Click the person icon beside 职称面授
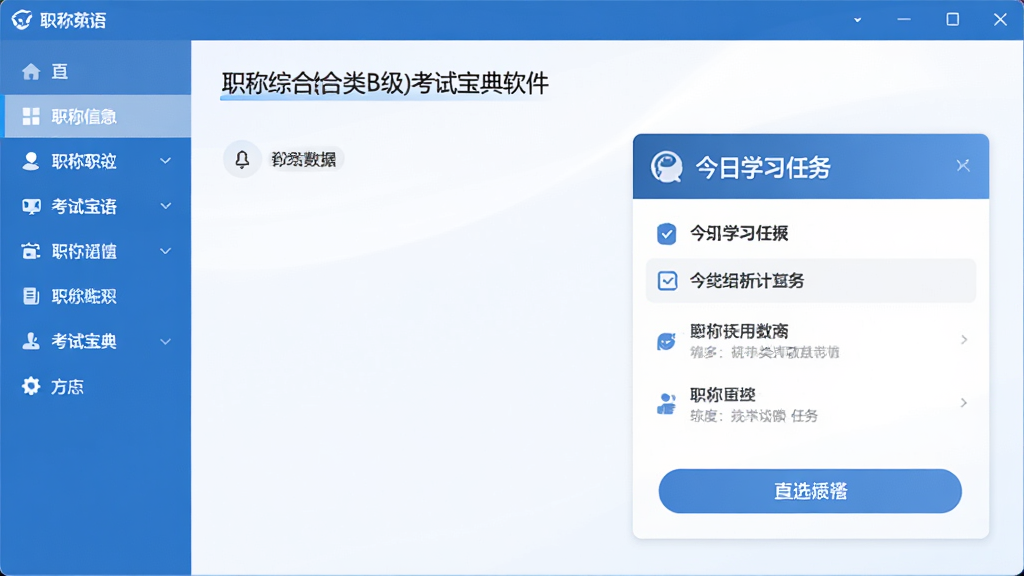This screenshot has height=576, width=1024. [666, 404]
